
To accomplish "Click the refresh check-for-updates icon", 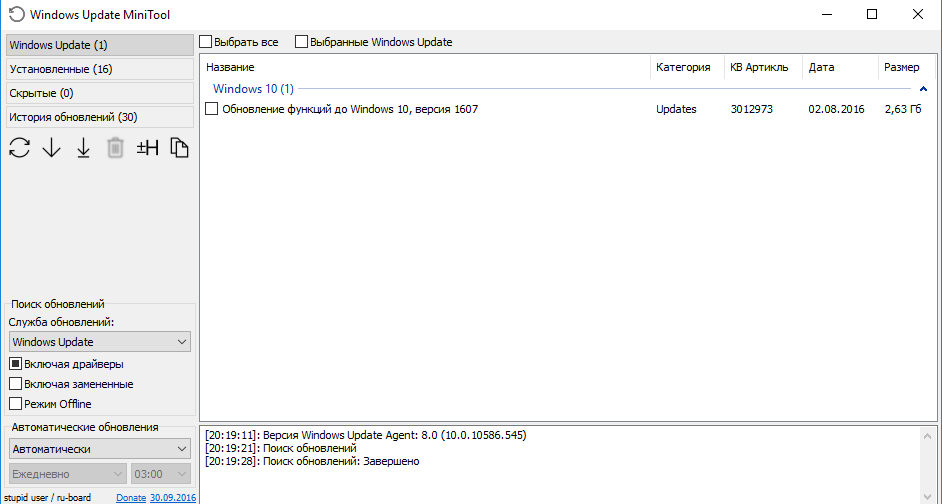I will [20, 147].
